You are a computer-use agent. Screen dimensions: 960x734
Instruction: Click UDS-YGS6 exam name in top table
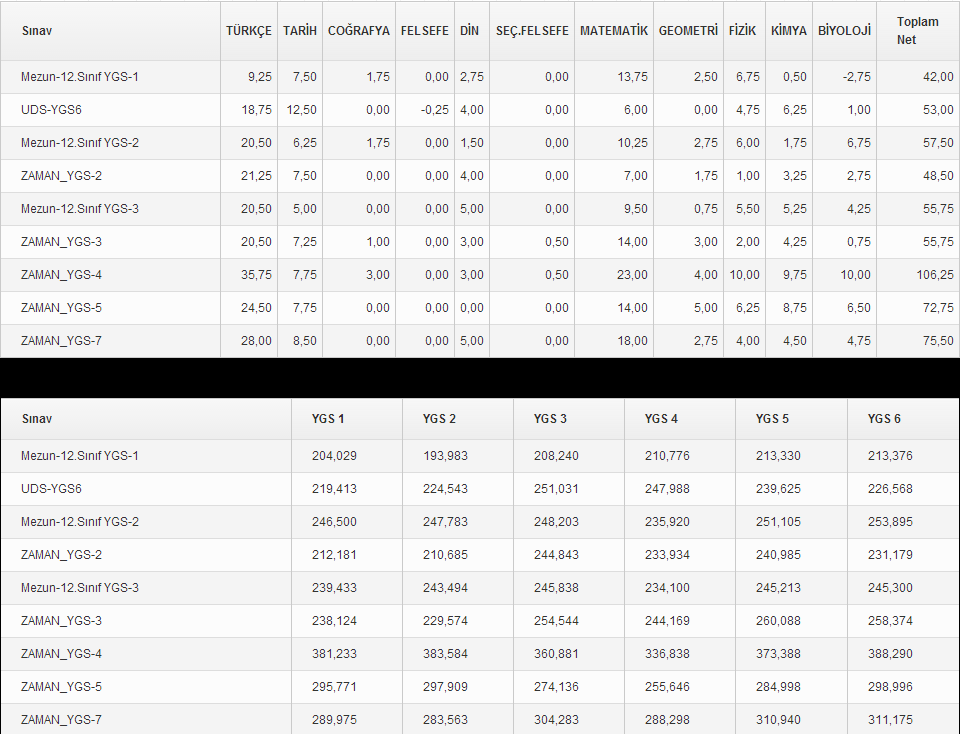(51, 110)
